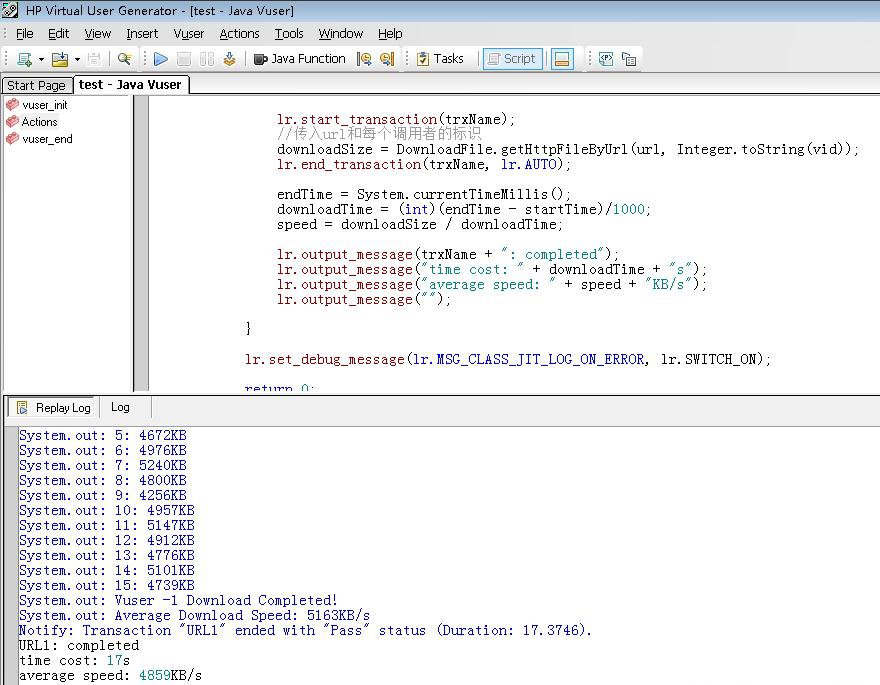Click the Java Function toolbar button
The image size is (880, 685).
(x=299, y=59)
